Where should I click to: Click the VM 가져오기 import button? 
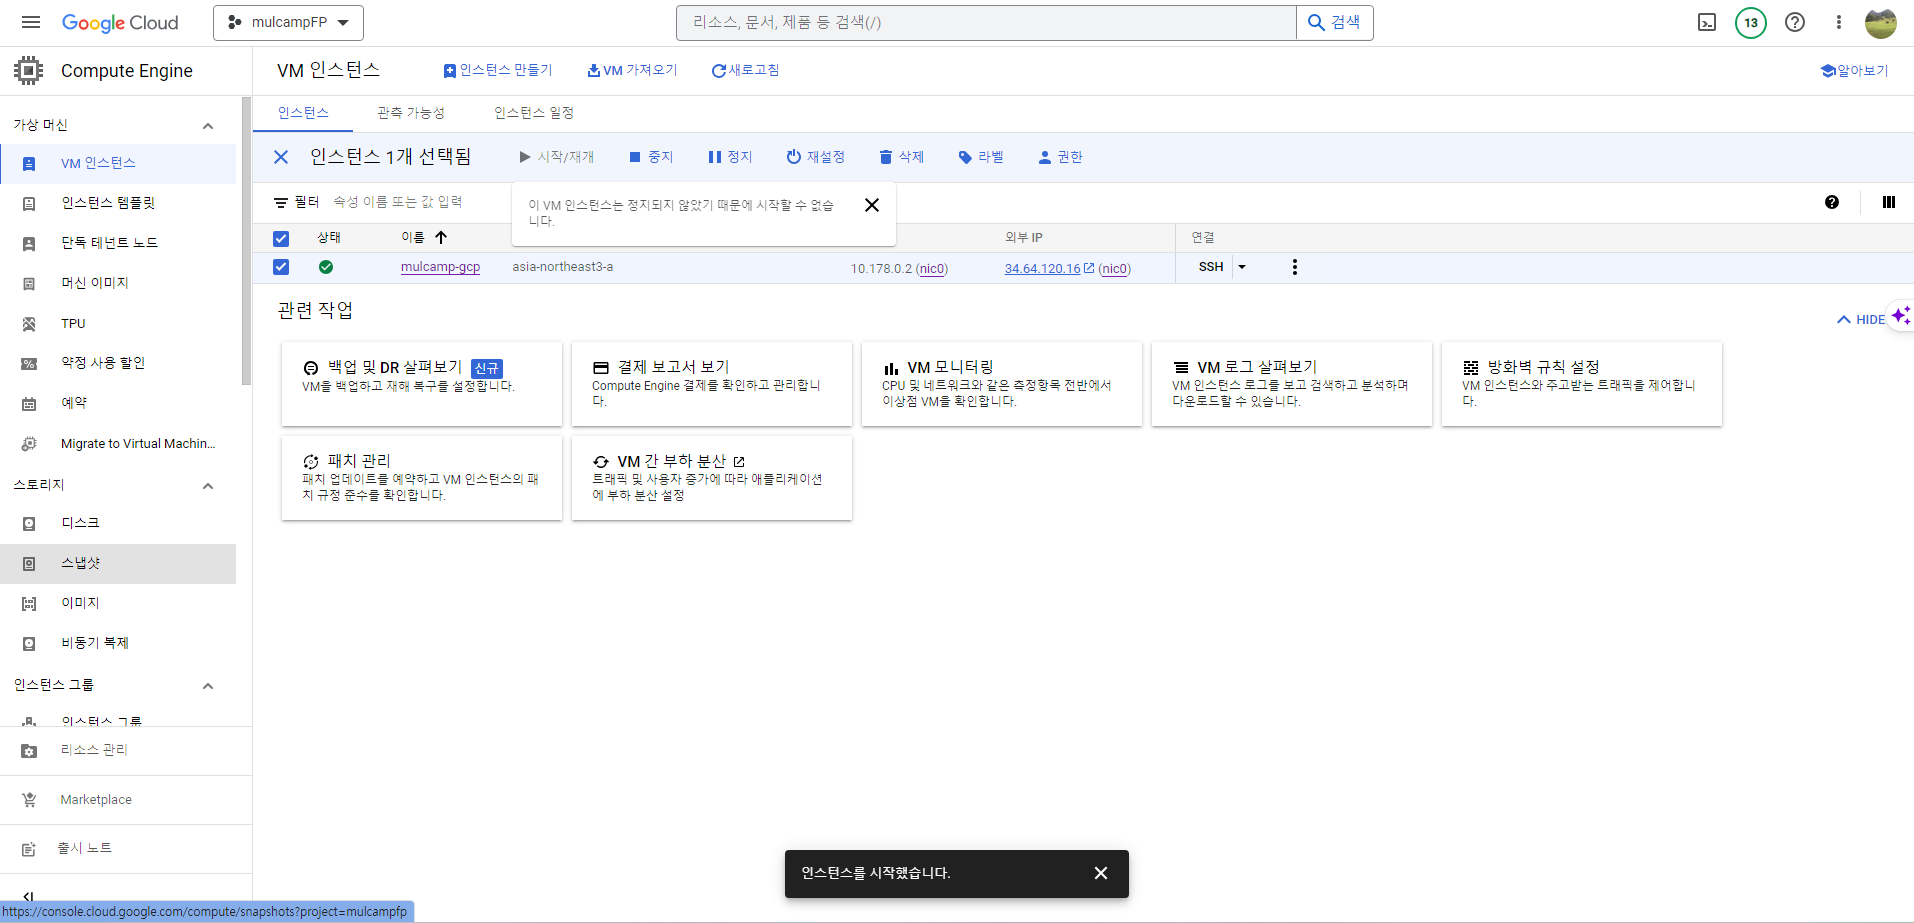632,70
